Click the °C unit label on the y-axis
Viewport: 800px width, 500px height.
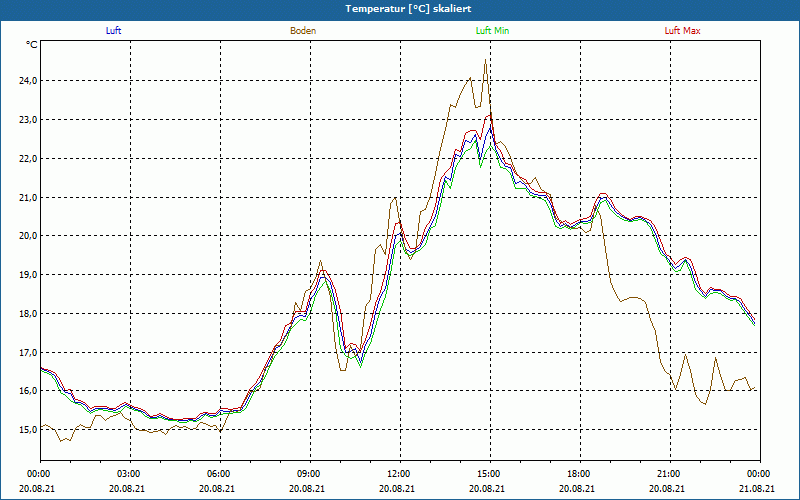pyautogui.click(x=32, y=45)
